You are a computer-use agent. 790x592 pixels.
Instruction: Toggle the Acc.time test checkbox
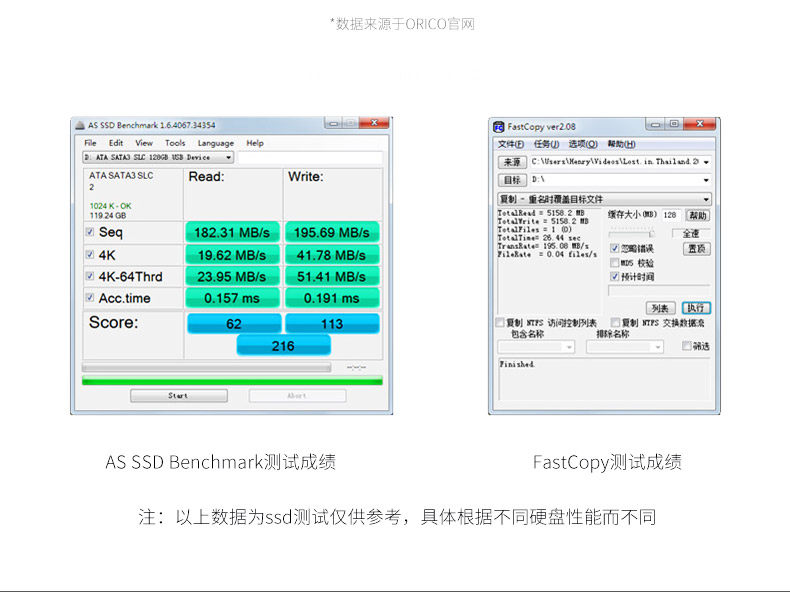pyautogui.click(x=90, y=297)
